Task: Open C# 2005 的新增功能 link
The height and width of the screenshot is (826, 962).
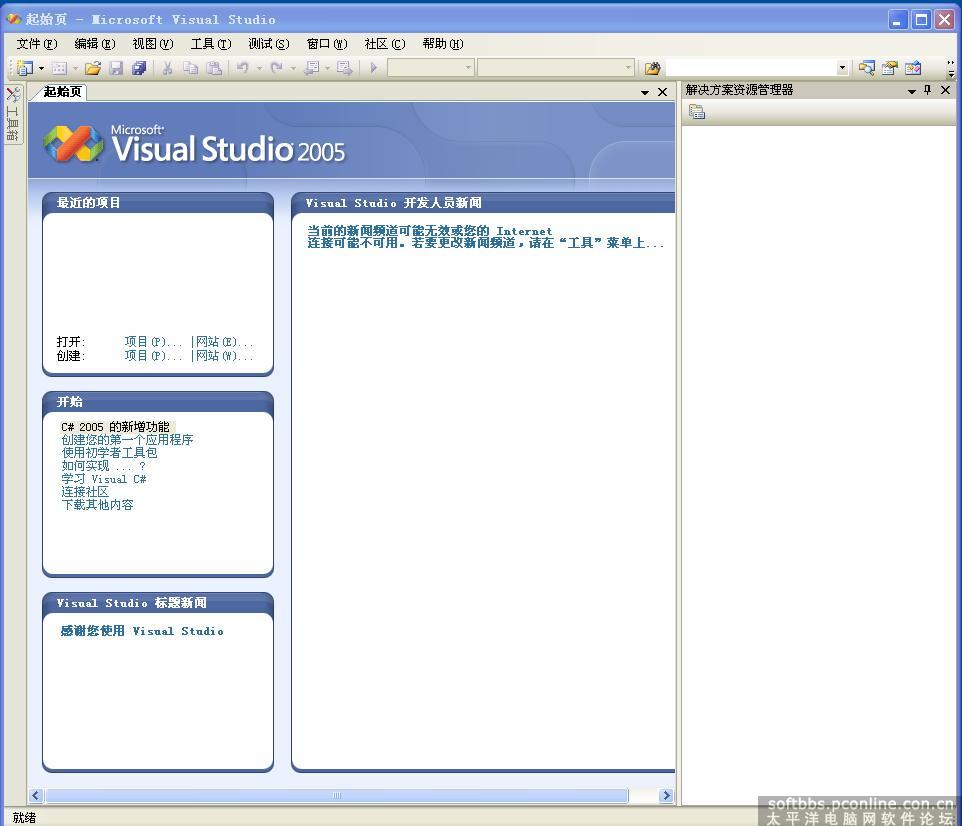Action: pyautogui.click(x=115, y=427)
